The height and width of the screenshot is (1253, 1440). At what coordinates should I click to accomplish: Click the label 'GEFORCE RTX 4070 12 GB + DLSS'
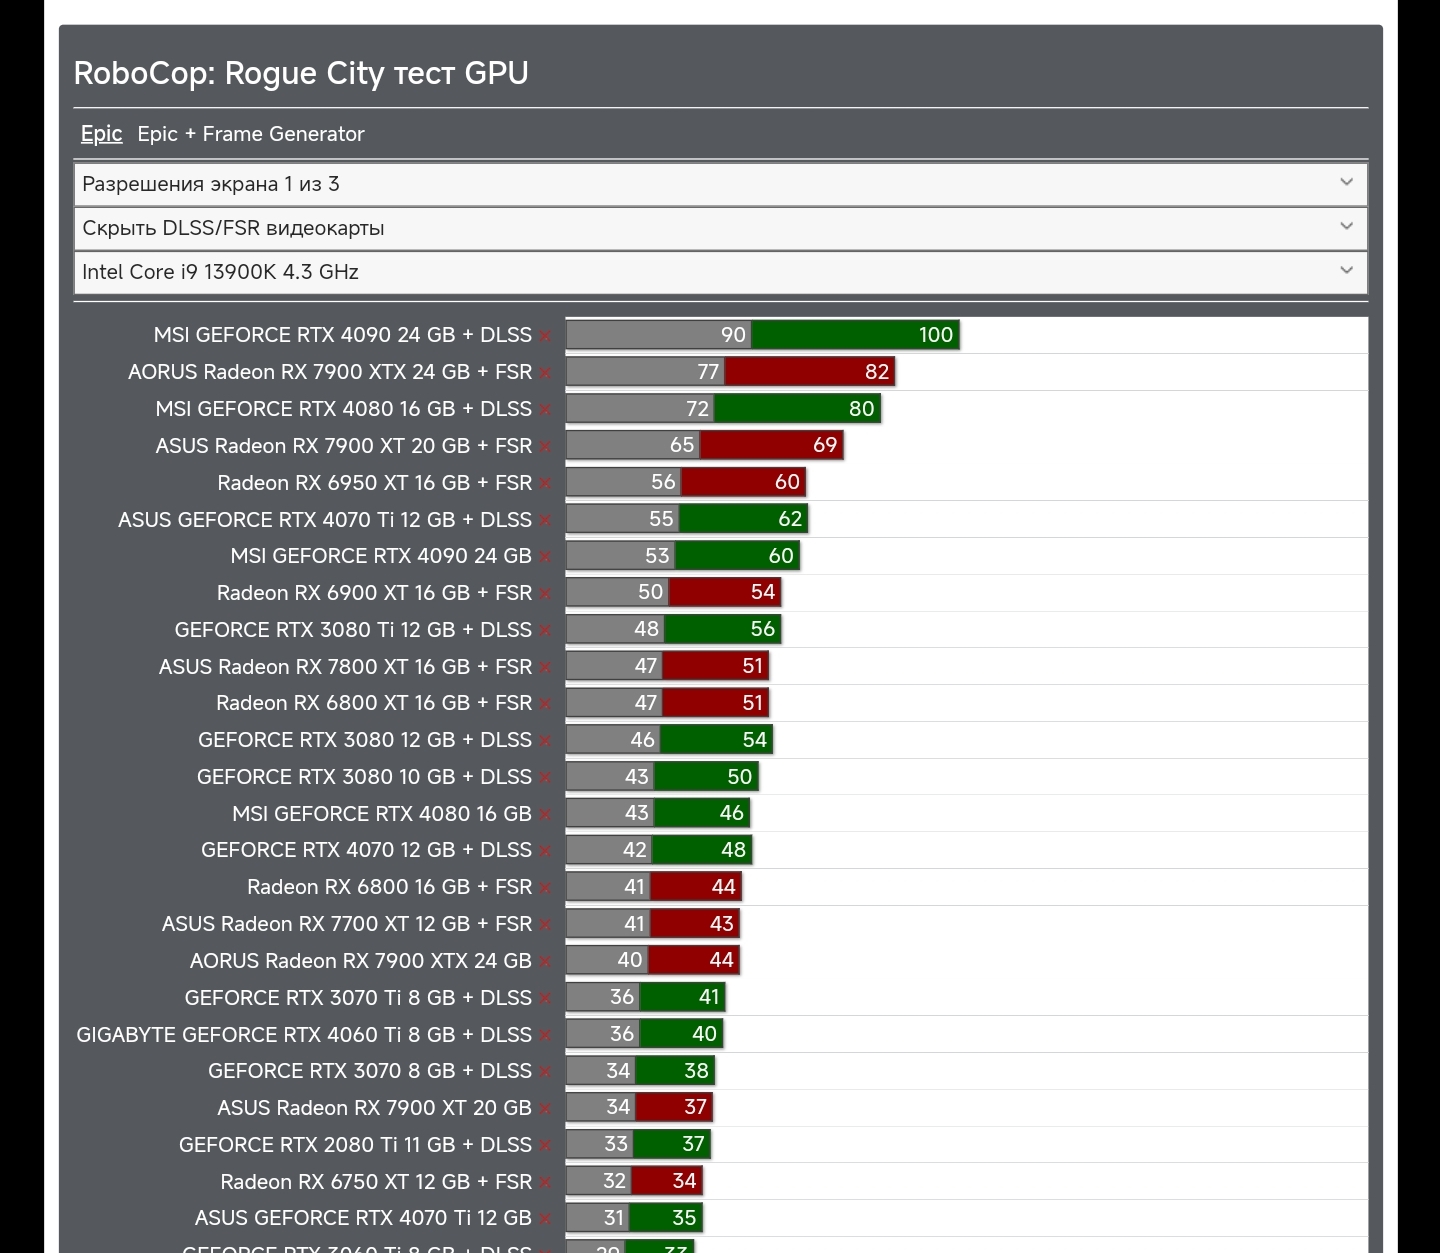(x=367, y=850)
